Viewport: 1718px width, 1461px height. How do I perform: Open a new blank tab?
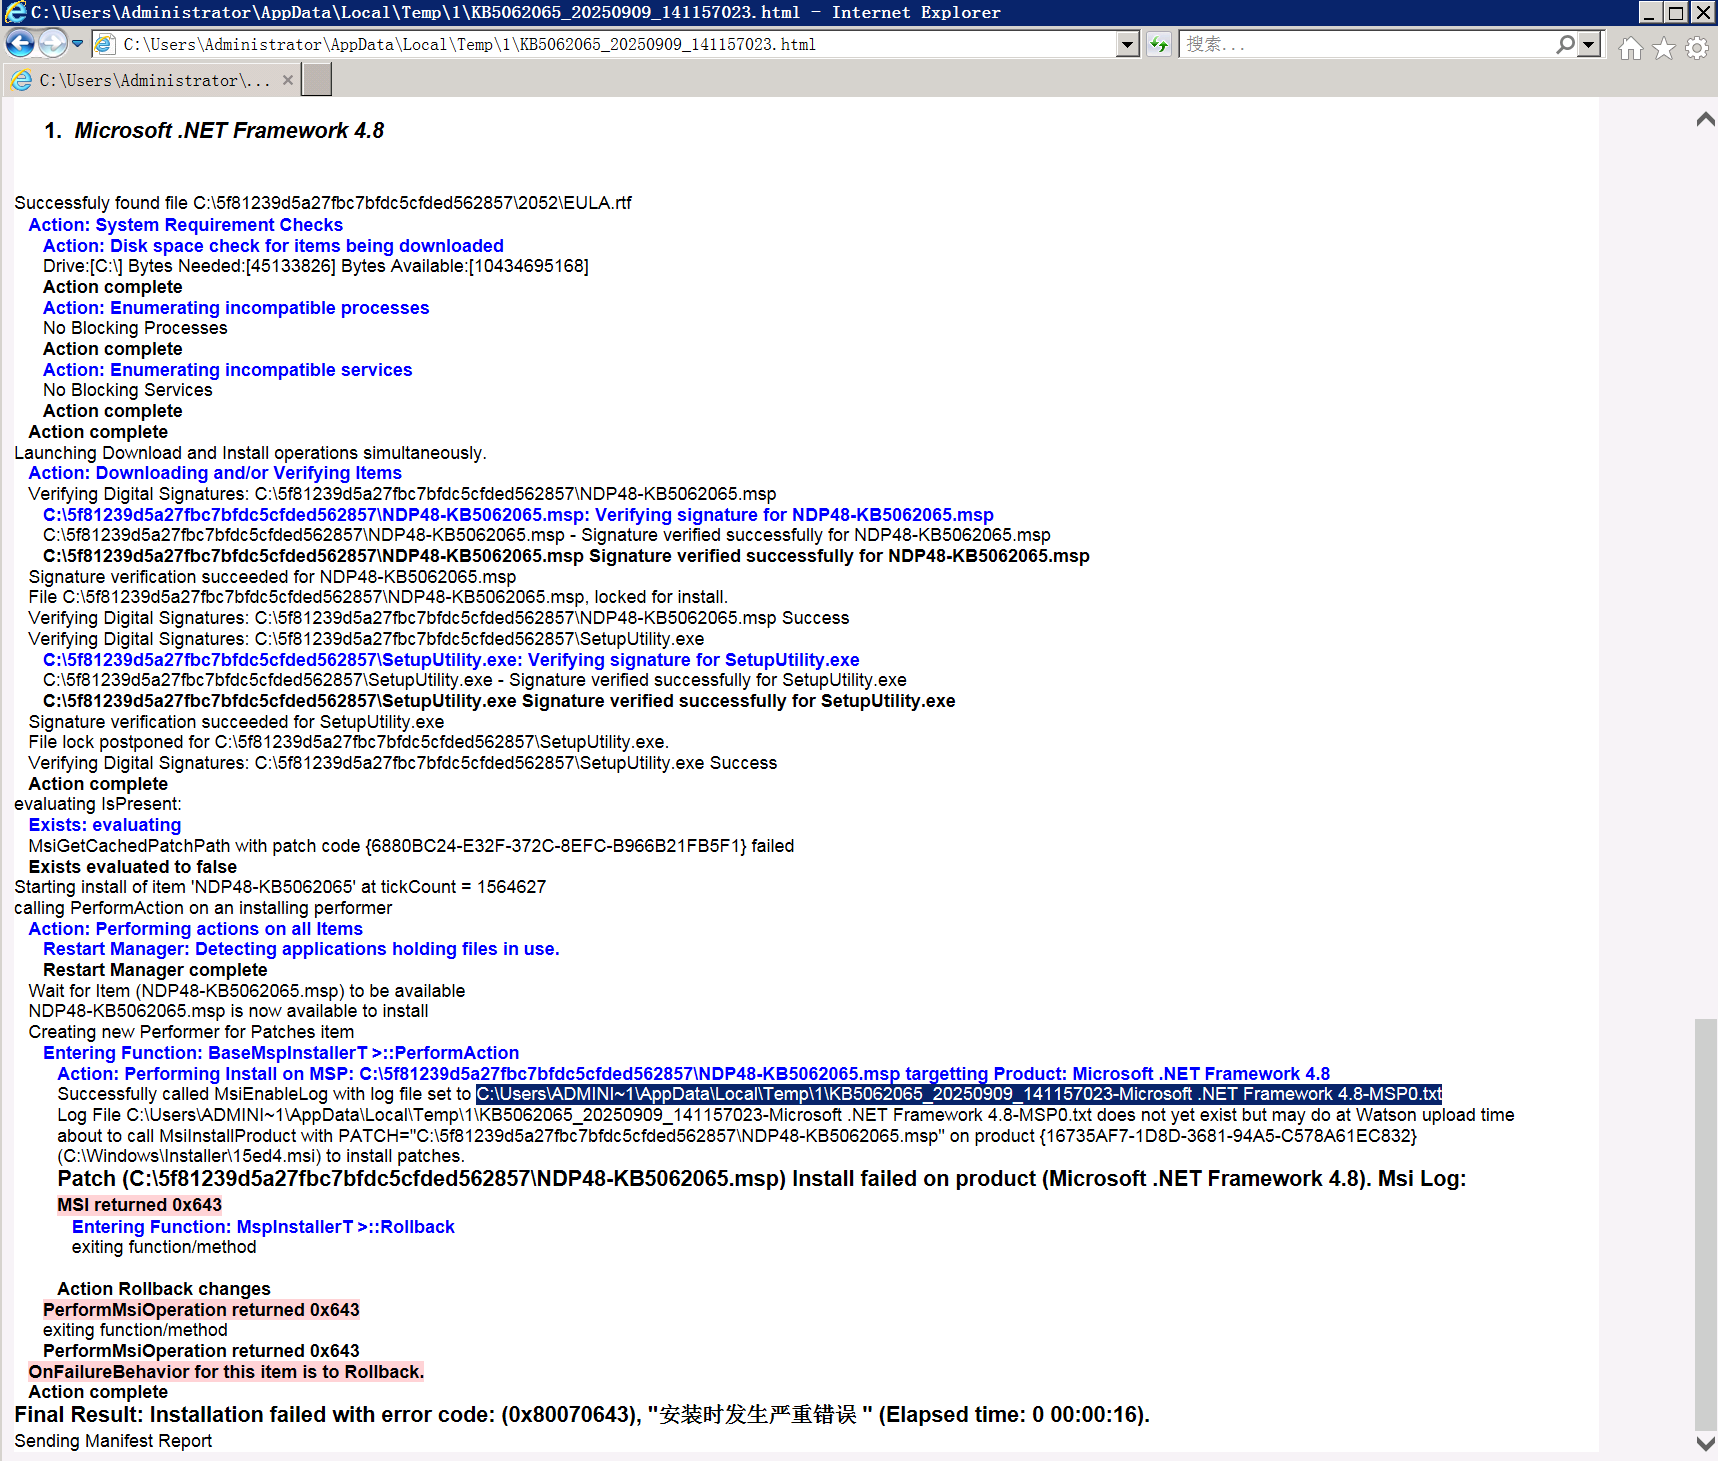[x=316, y=80]
